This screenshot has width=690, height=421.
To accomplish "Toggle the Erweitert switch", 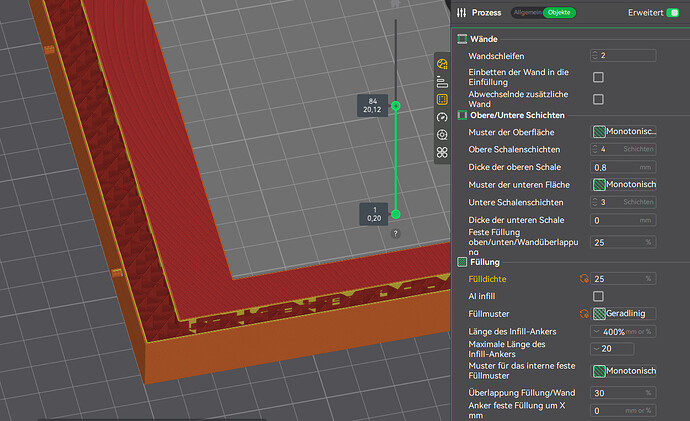I will [672, 13].
